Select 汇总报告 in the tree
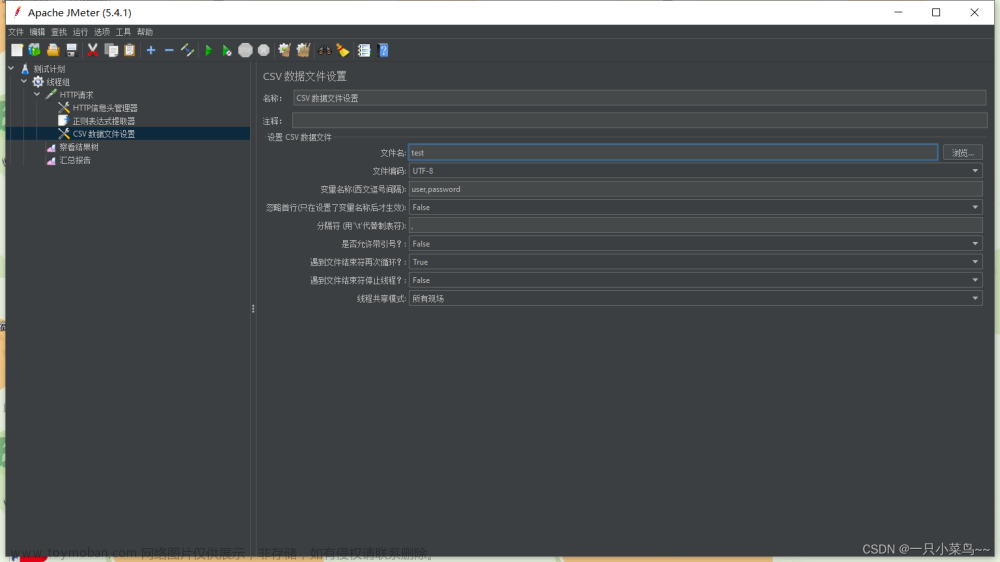The width and height of the screenshot is (1000, 562). (75, 161)
